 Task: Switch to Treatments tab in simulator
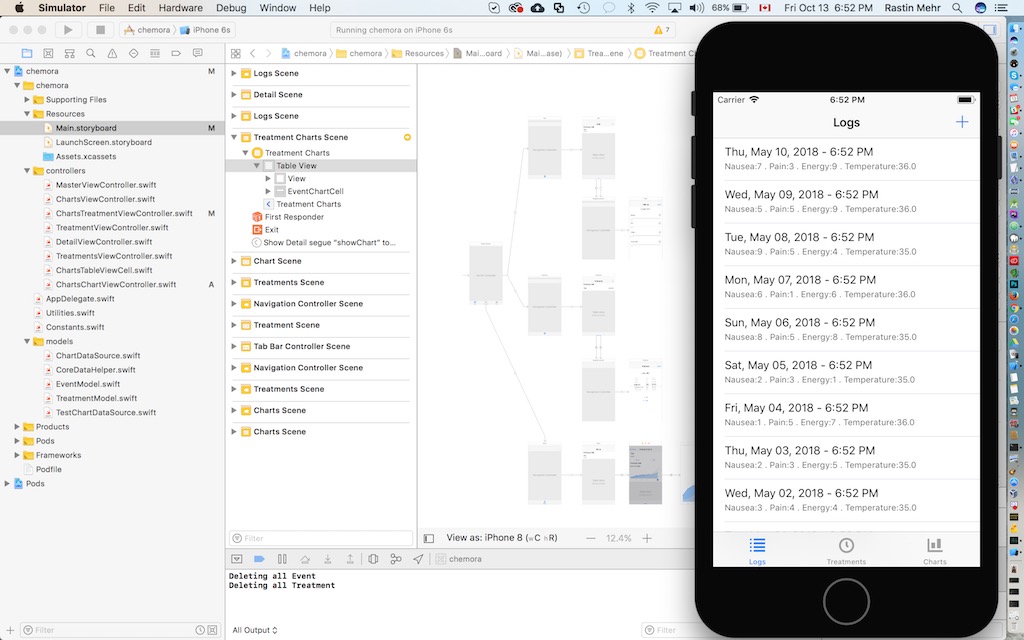tap(846, 551)
